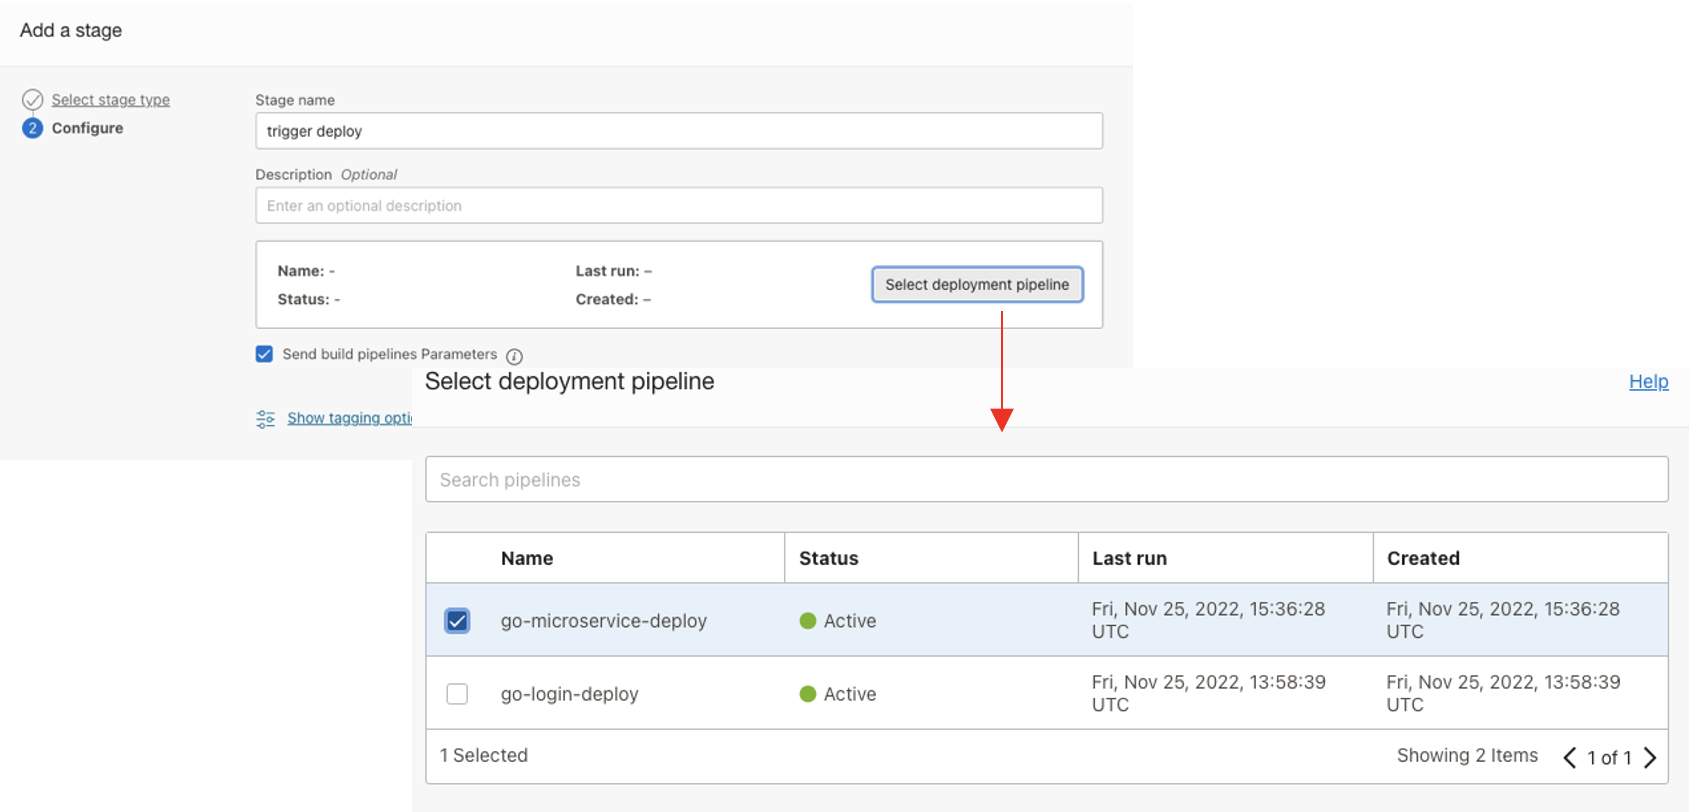Screen dimensions: 1698x812
Task: Sort the table by Status column header
Action: coord(828,558)
